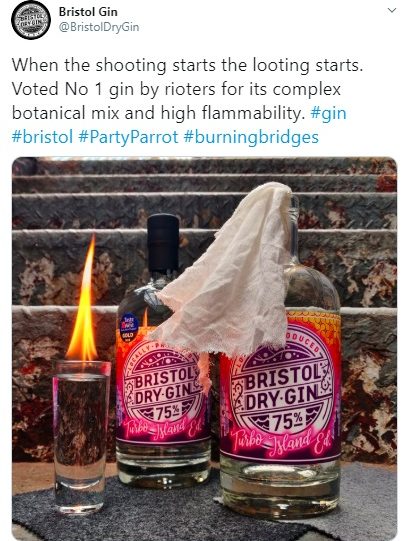Click the gold award sticker on the left bottle

[x=130, y=326]
